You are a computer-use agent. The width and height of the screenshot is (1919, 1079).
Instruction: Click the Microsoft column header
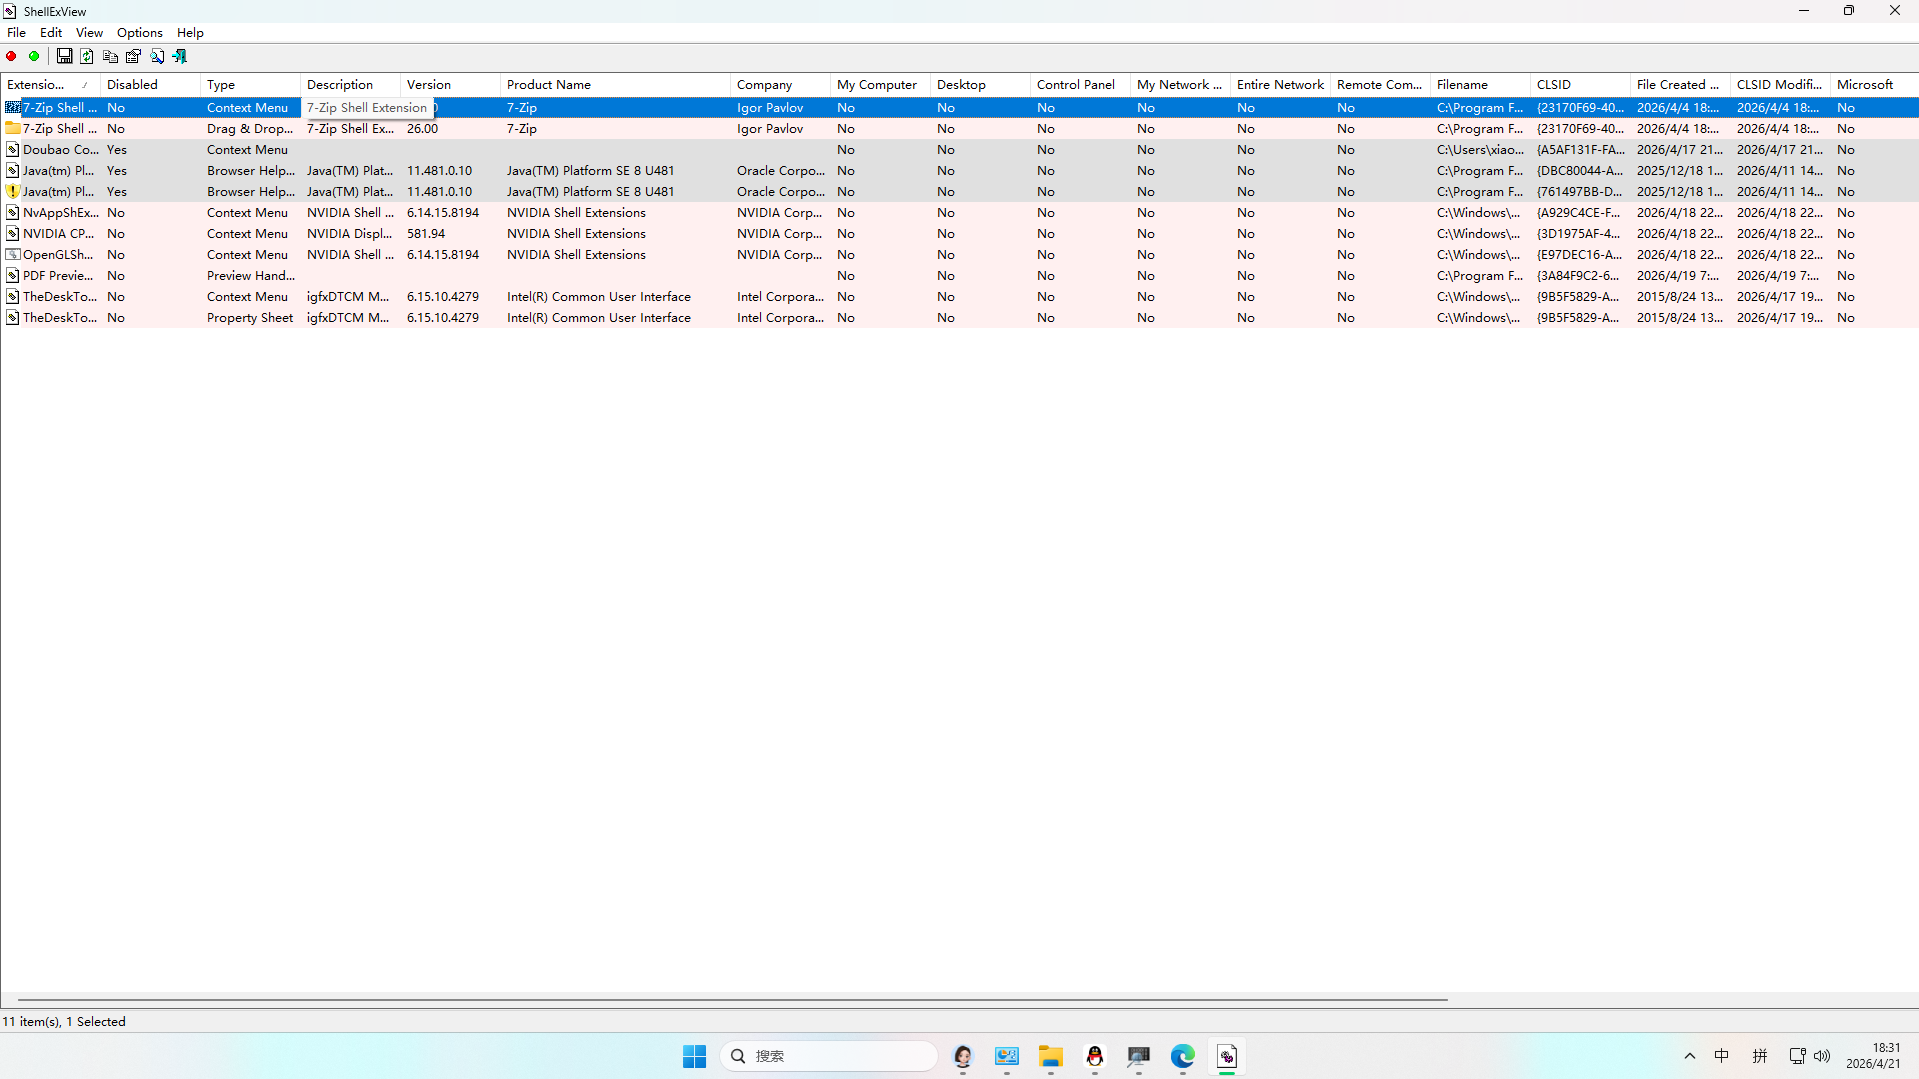(x=1875, y=85)
